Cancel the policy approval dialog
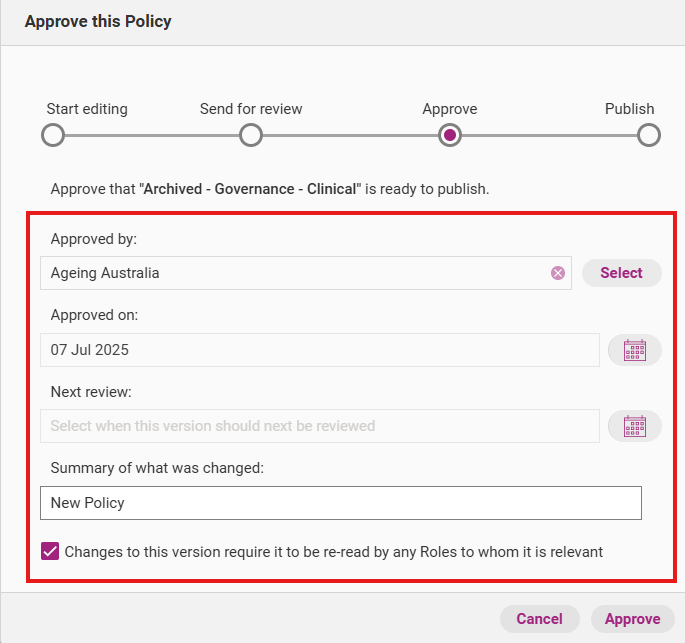 540,619
